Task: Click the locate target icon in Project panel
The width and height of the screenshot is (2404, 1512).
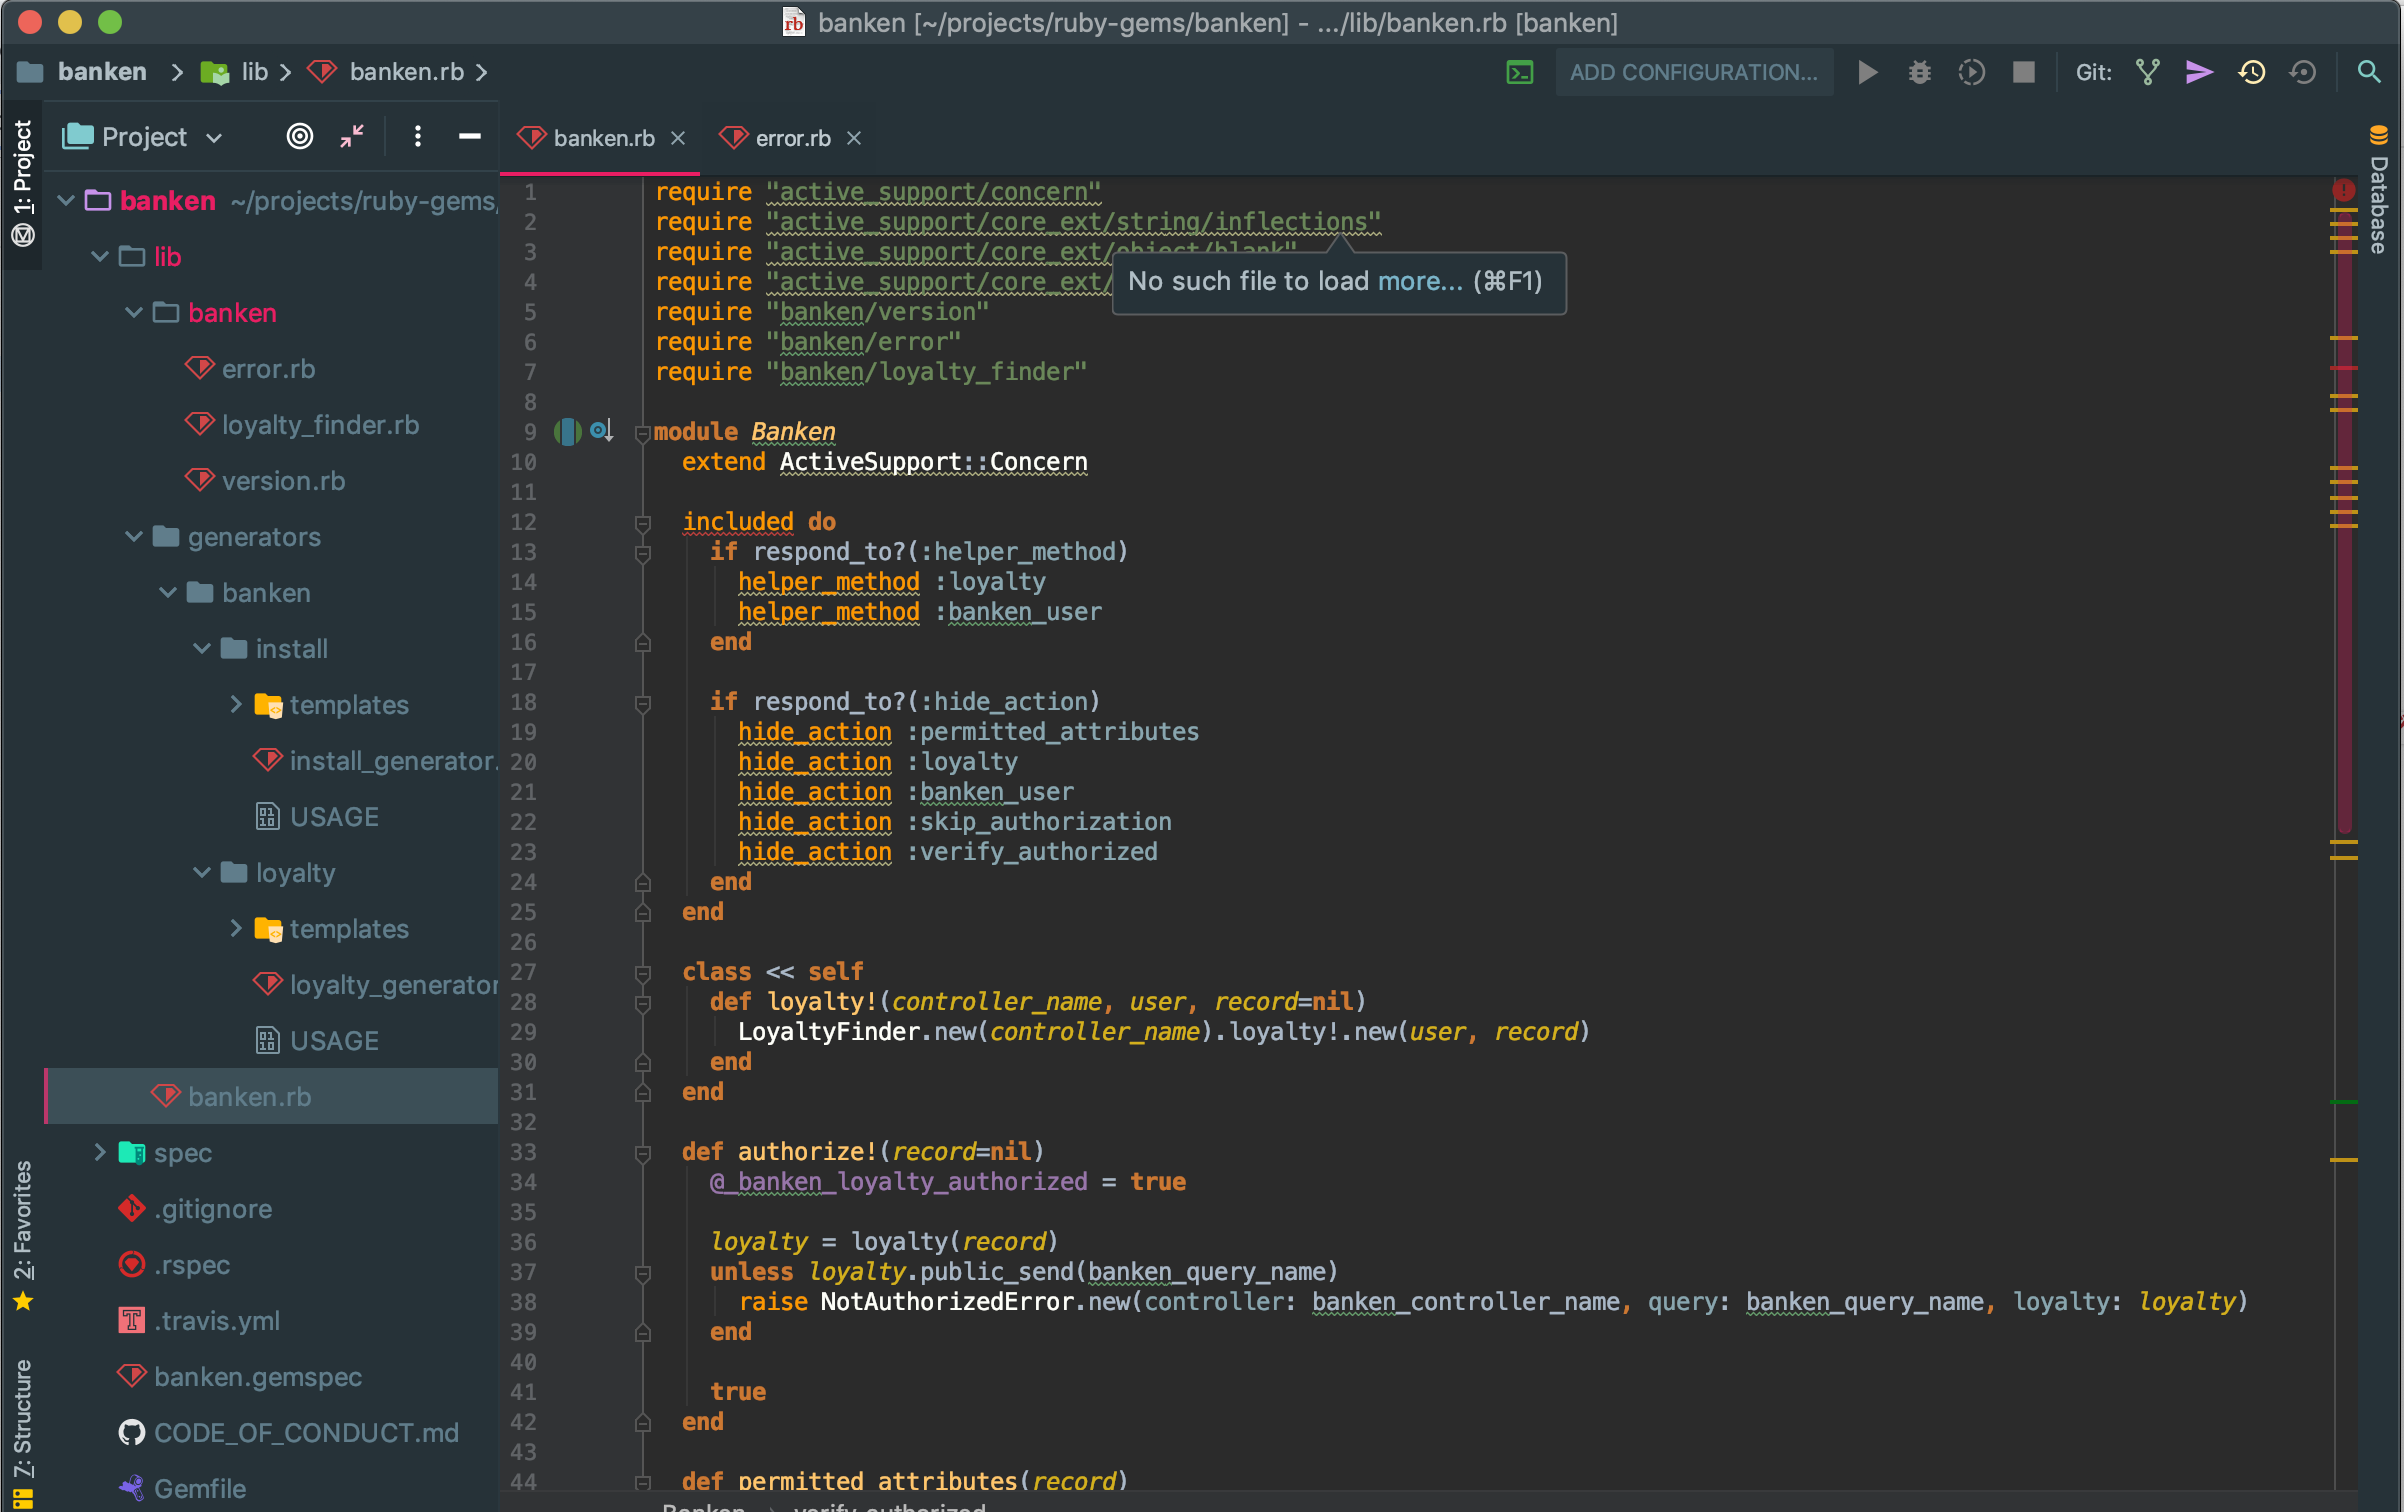Action: tap(299, 136)
